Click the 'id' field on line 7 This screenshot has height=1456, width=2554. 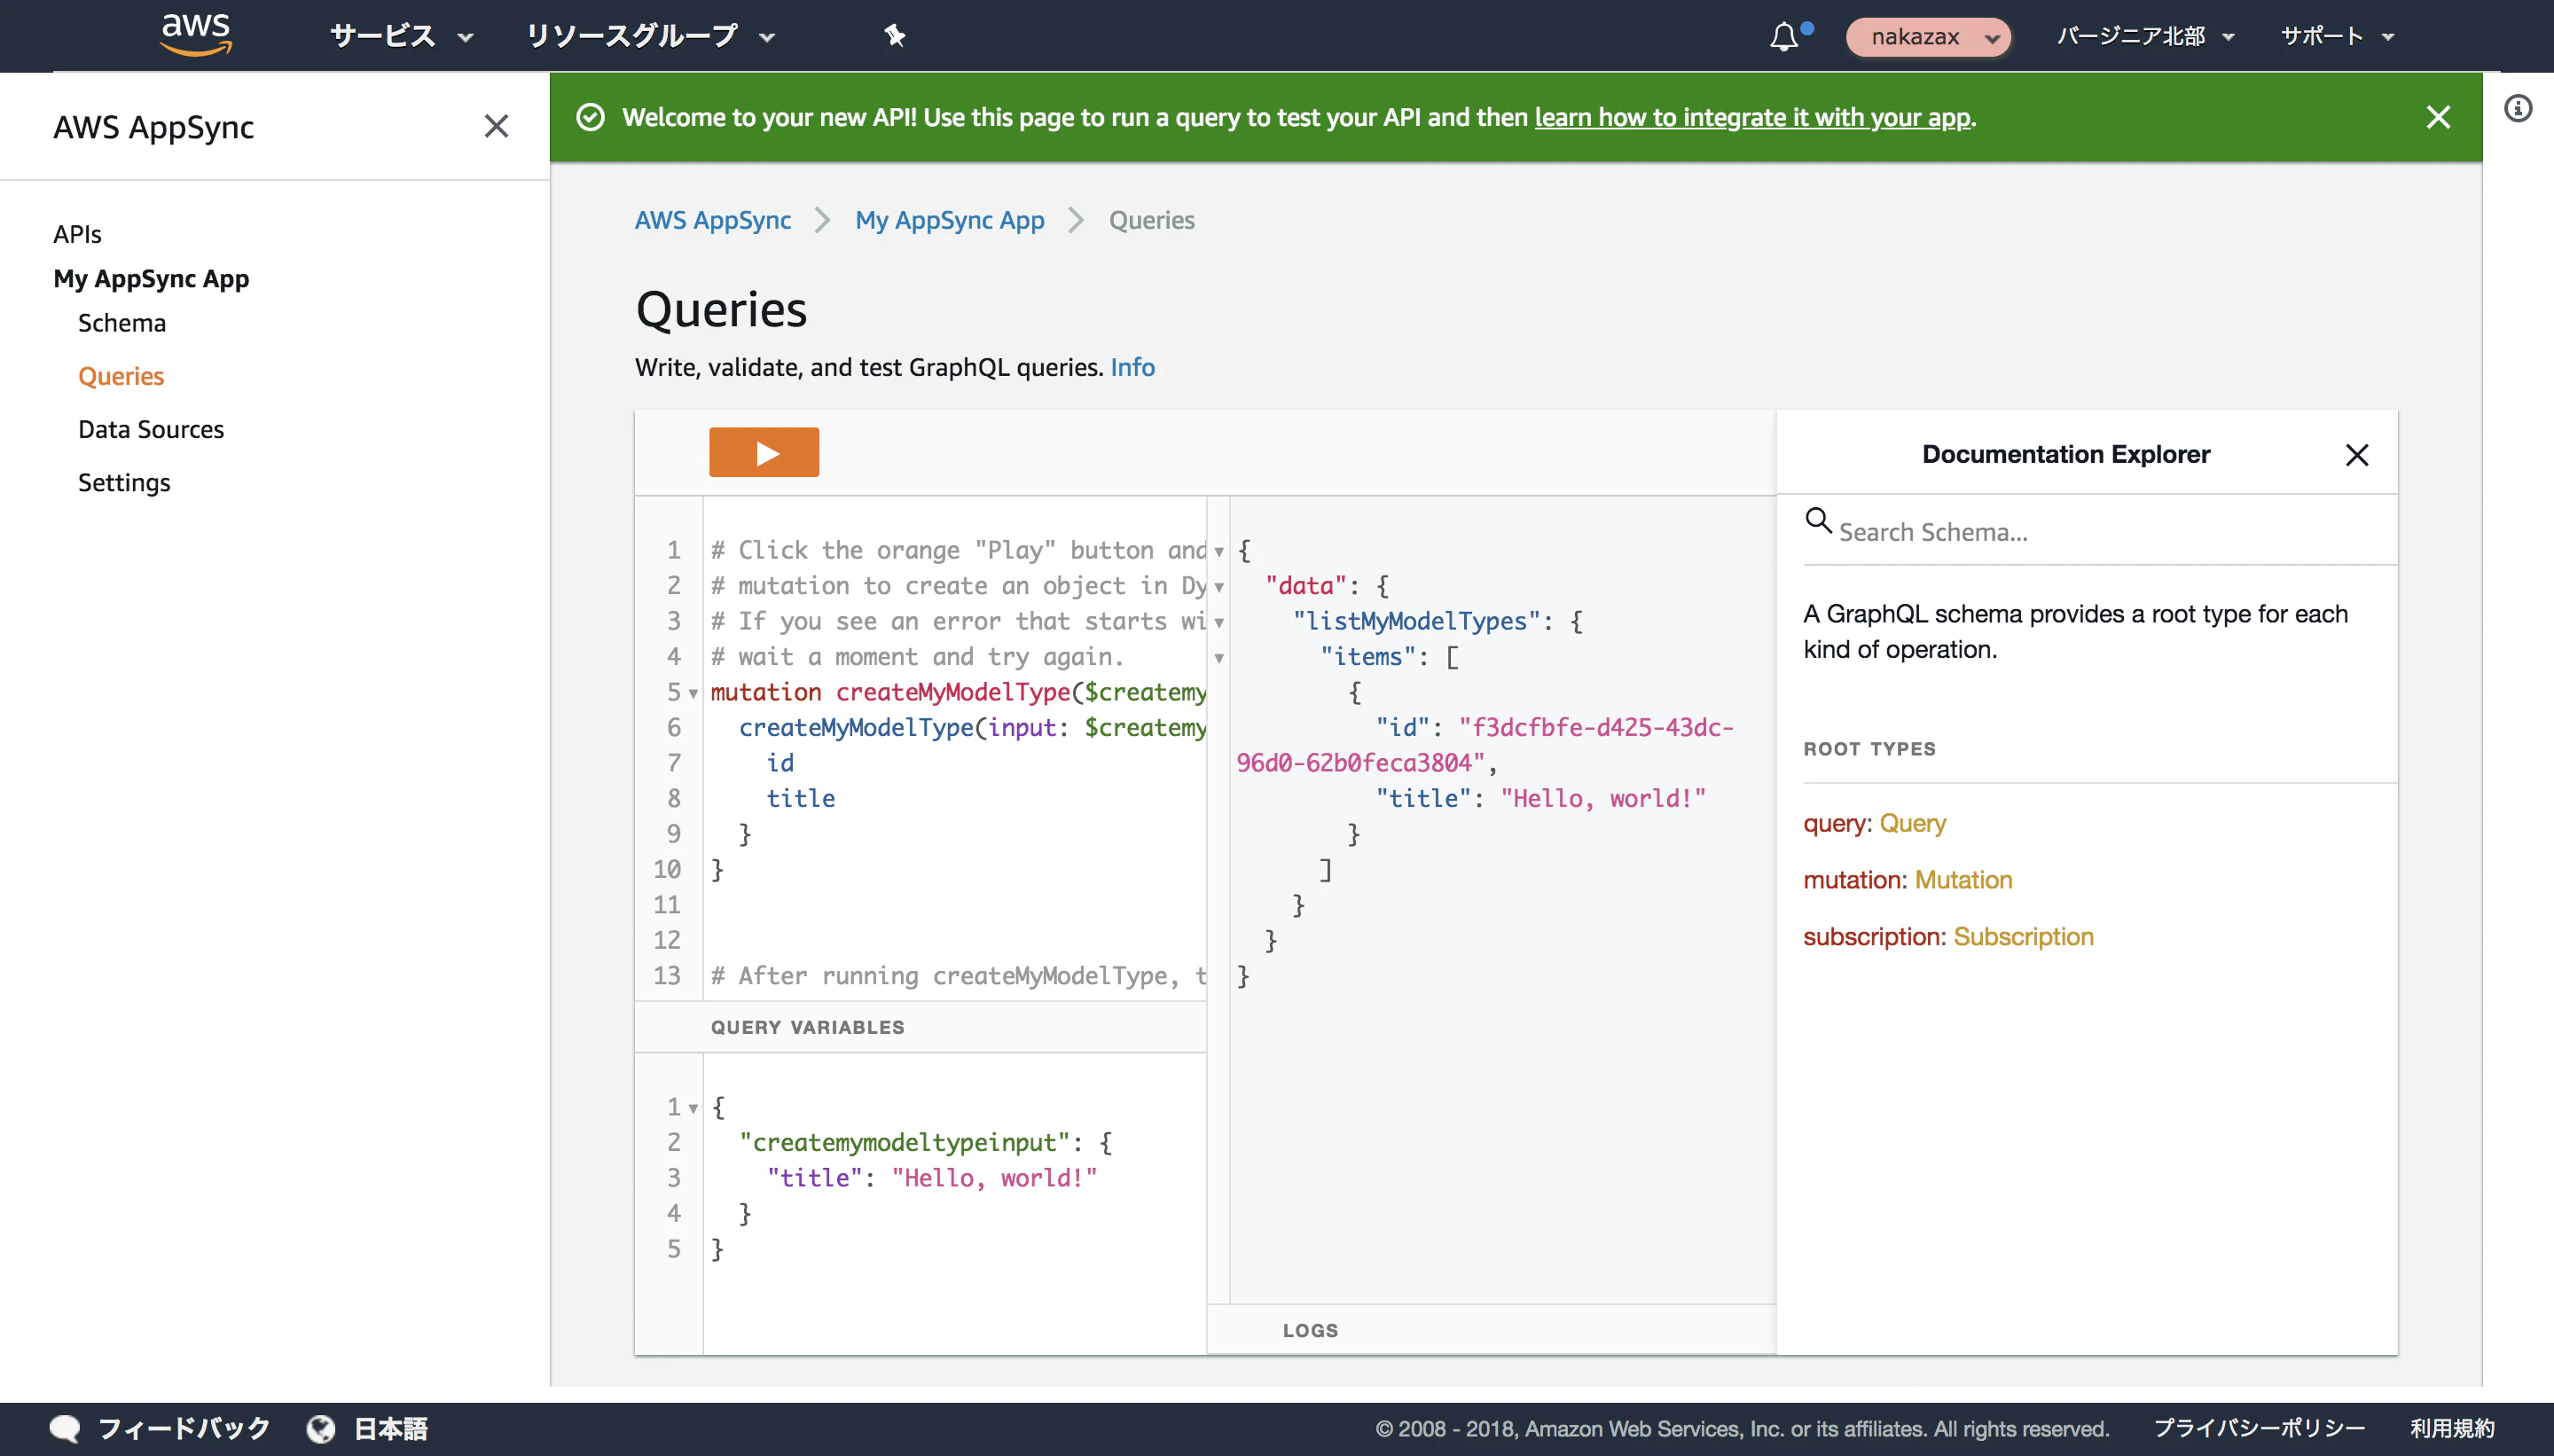tap(780, 763)
